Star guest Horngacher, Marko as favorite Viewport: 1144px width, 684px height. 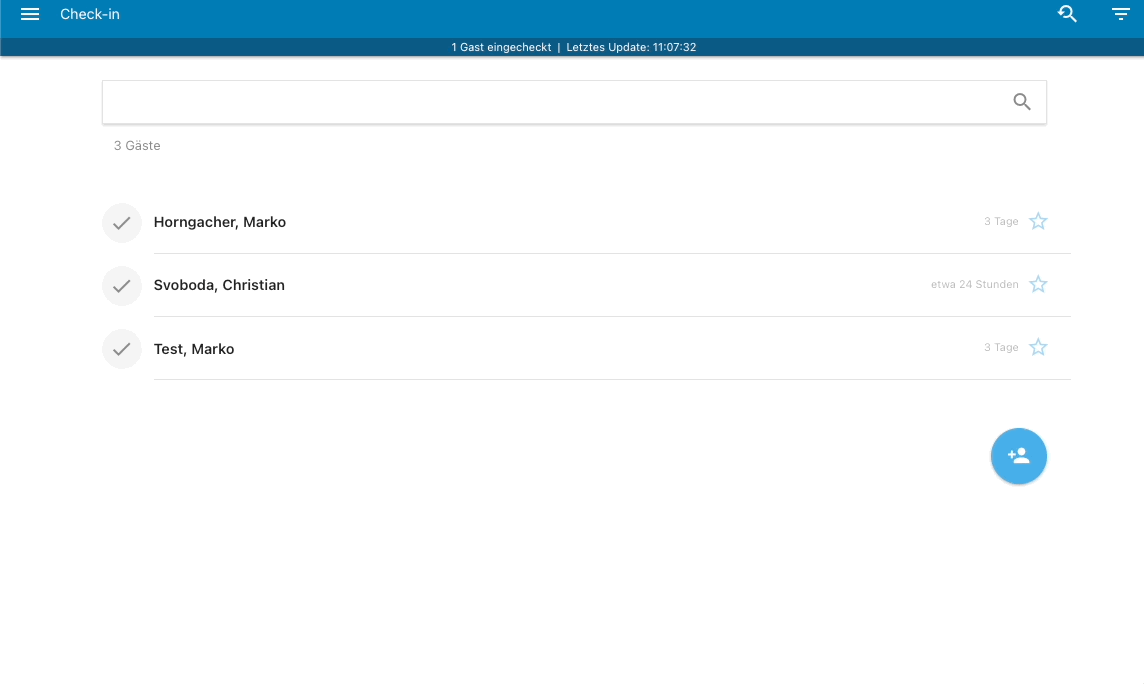coord(1038,222)
